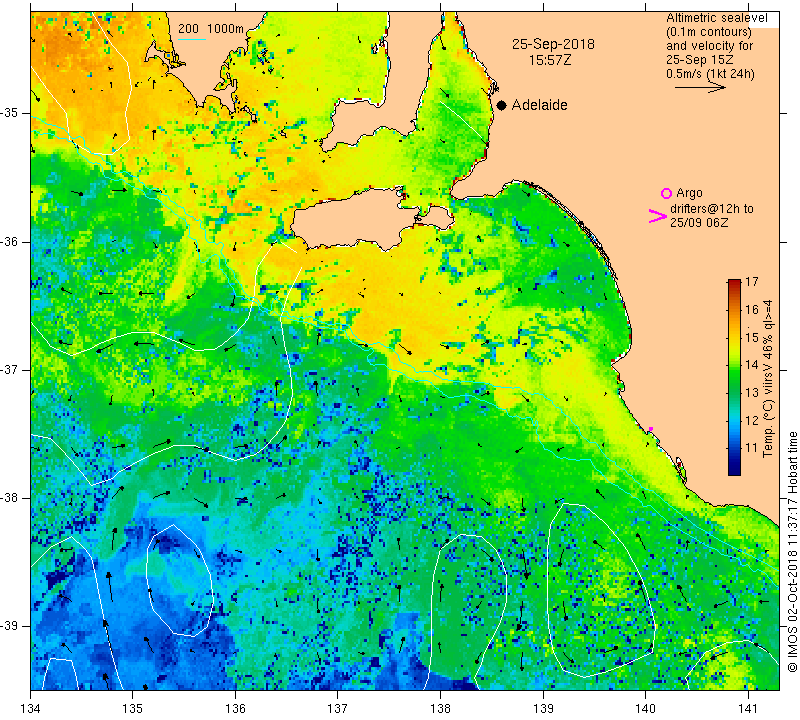800x720 pixels.
Task: Click the latitude axis label -35
Action: click(10, 113)
